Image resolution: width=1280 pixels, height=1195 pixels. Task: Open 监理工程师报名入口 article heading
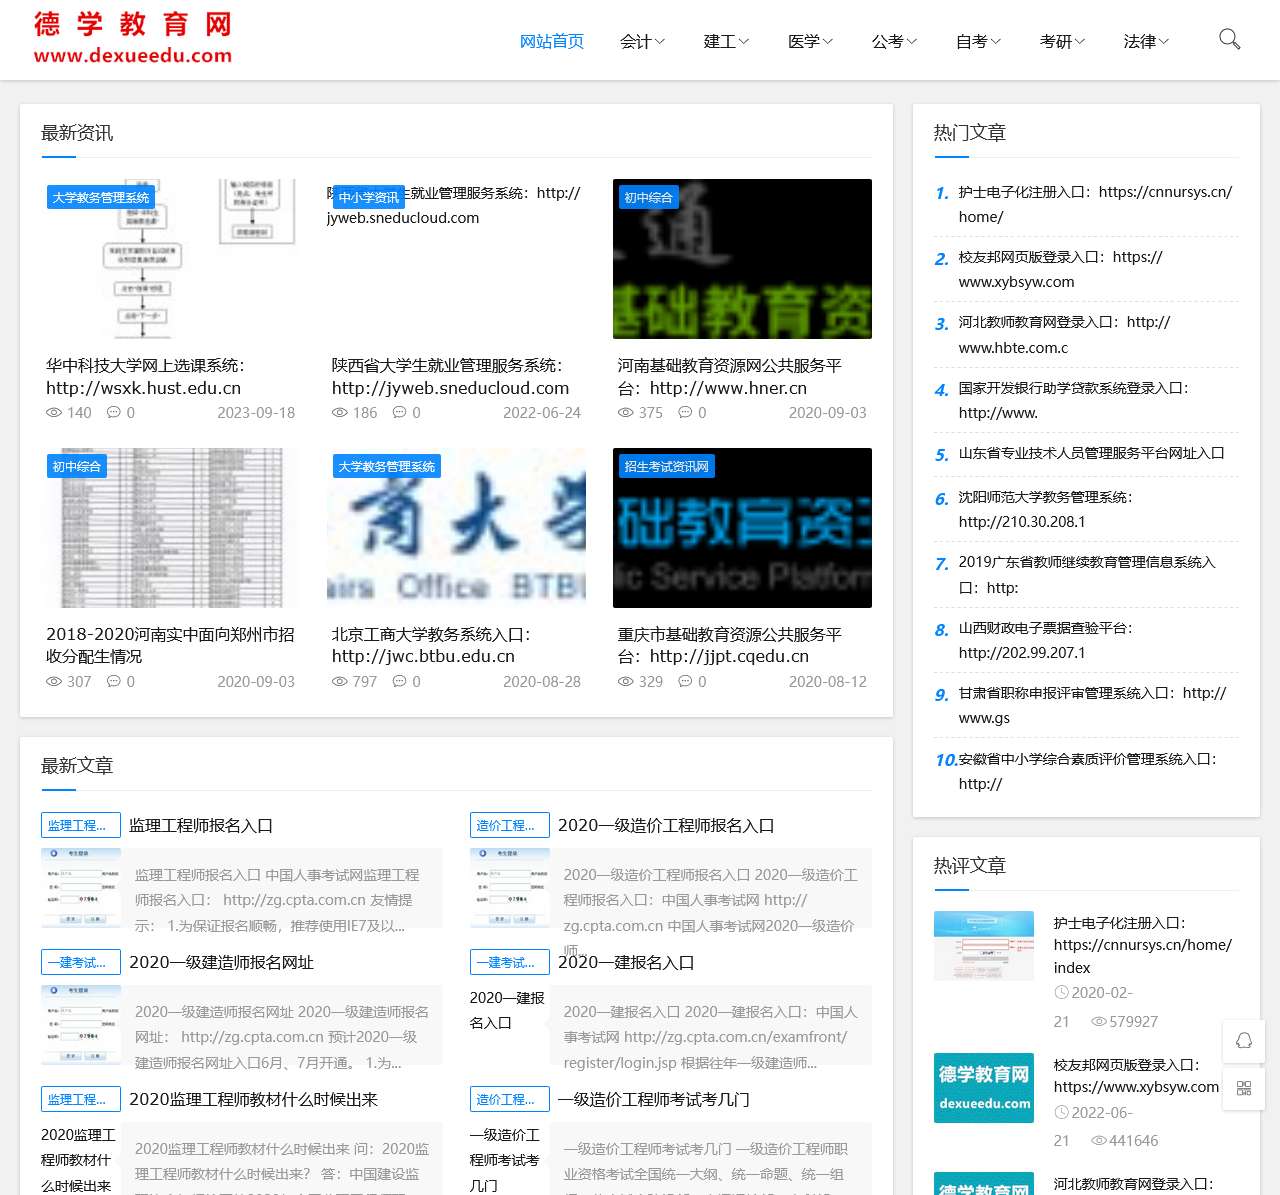(201, 826)
